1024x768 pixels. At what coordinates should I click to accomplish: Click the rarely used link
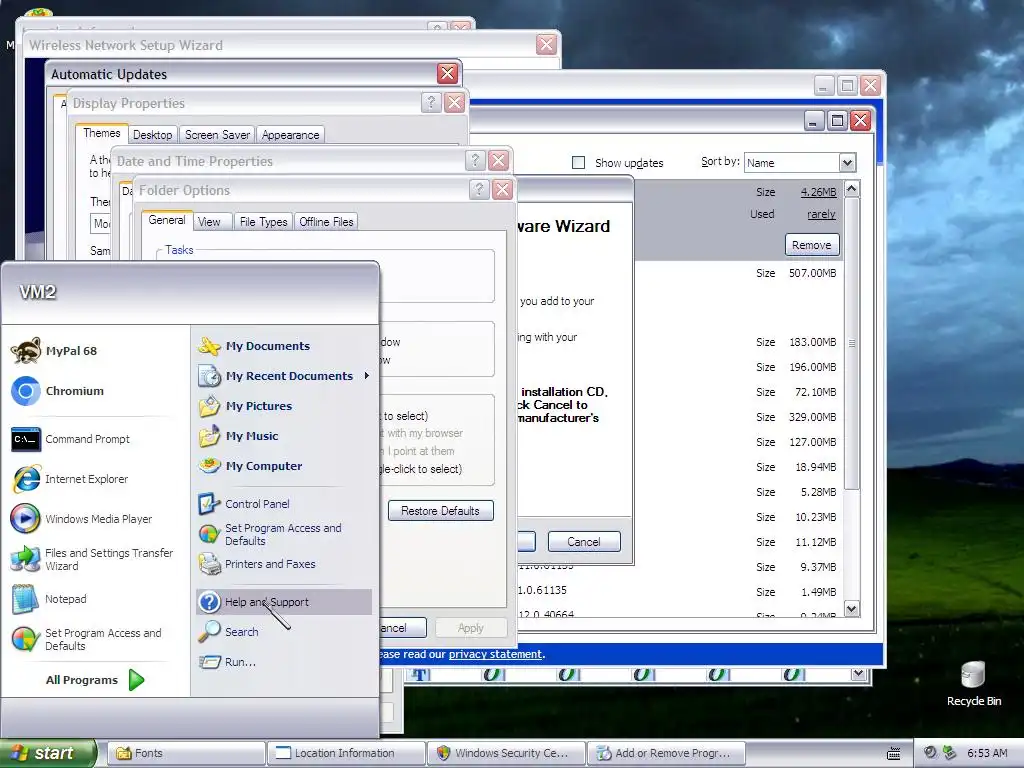[x=821, y=214]
